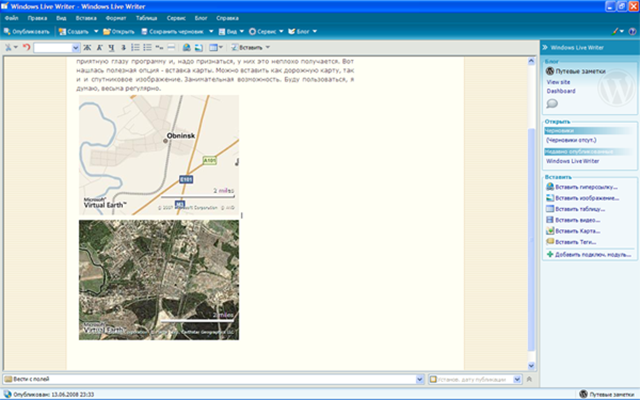640x400 pixels.
Task: Click Вставить таблицу... in the sidebar
Action: [x=580, y=209]
